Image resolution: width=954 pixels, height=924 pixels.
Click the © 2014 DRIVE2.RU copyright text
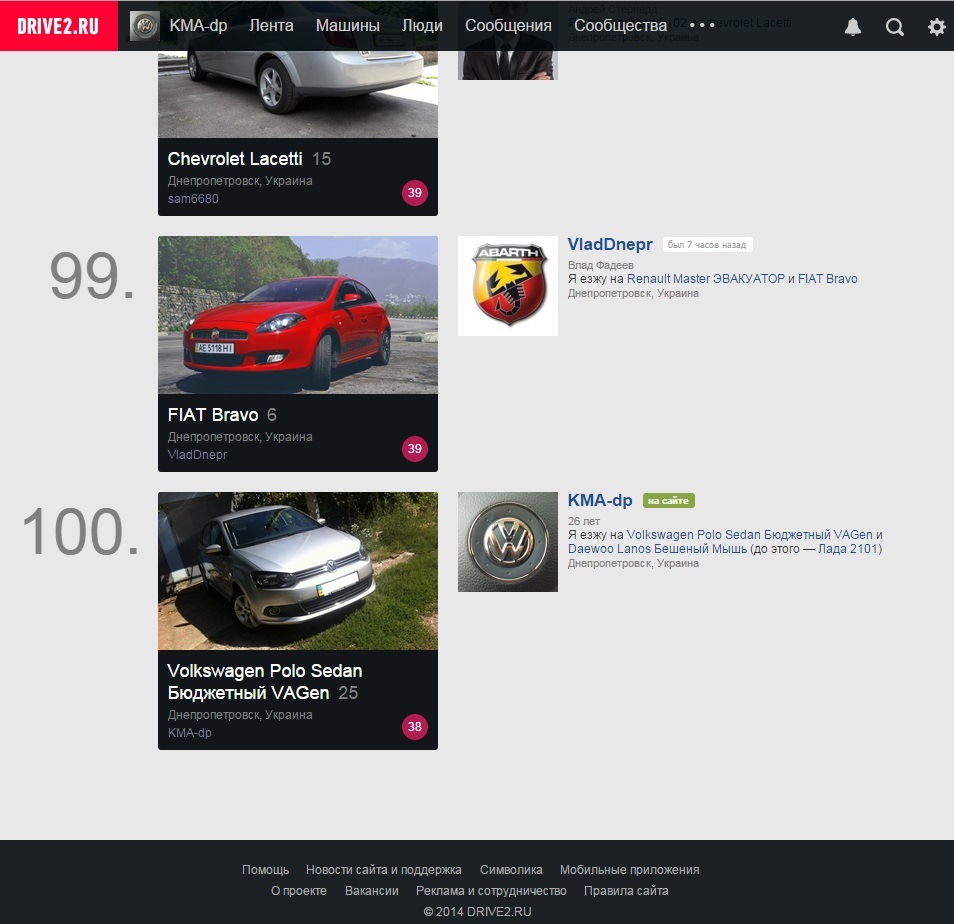478,911
